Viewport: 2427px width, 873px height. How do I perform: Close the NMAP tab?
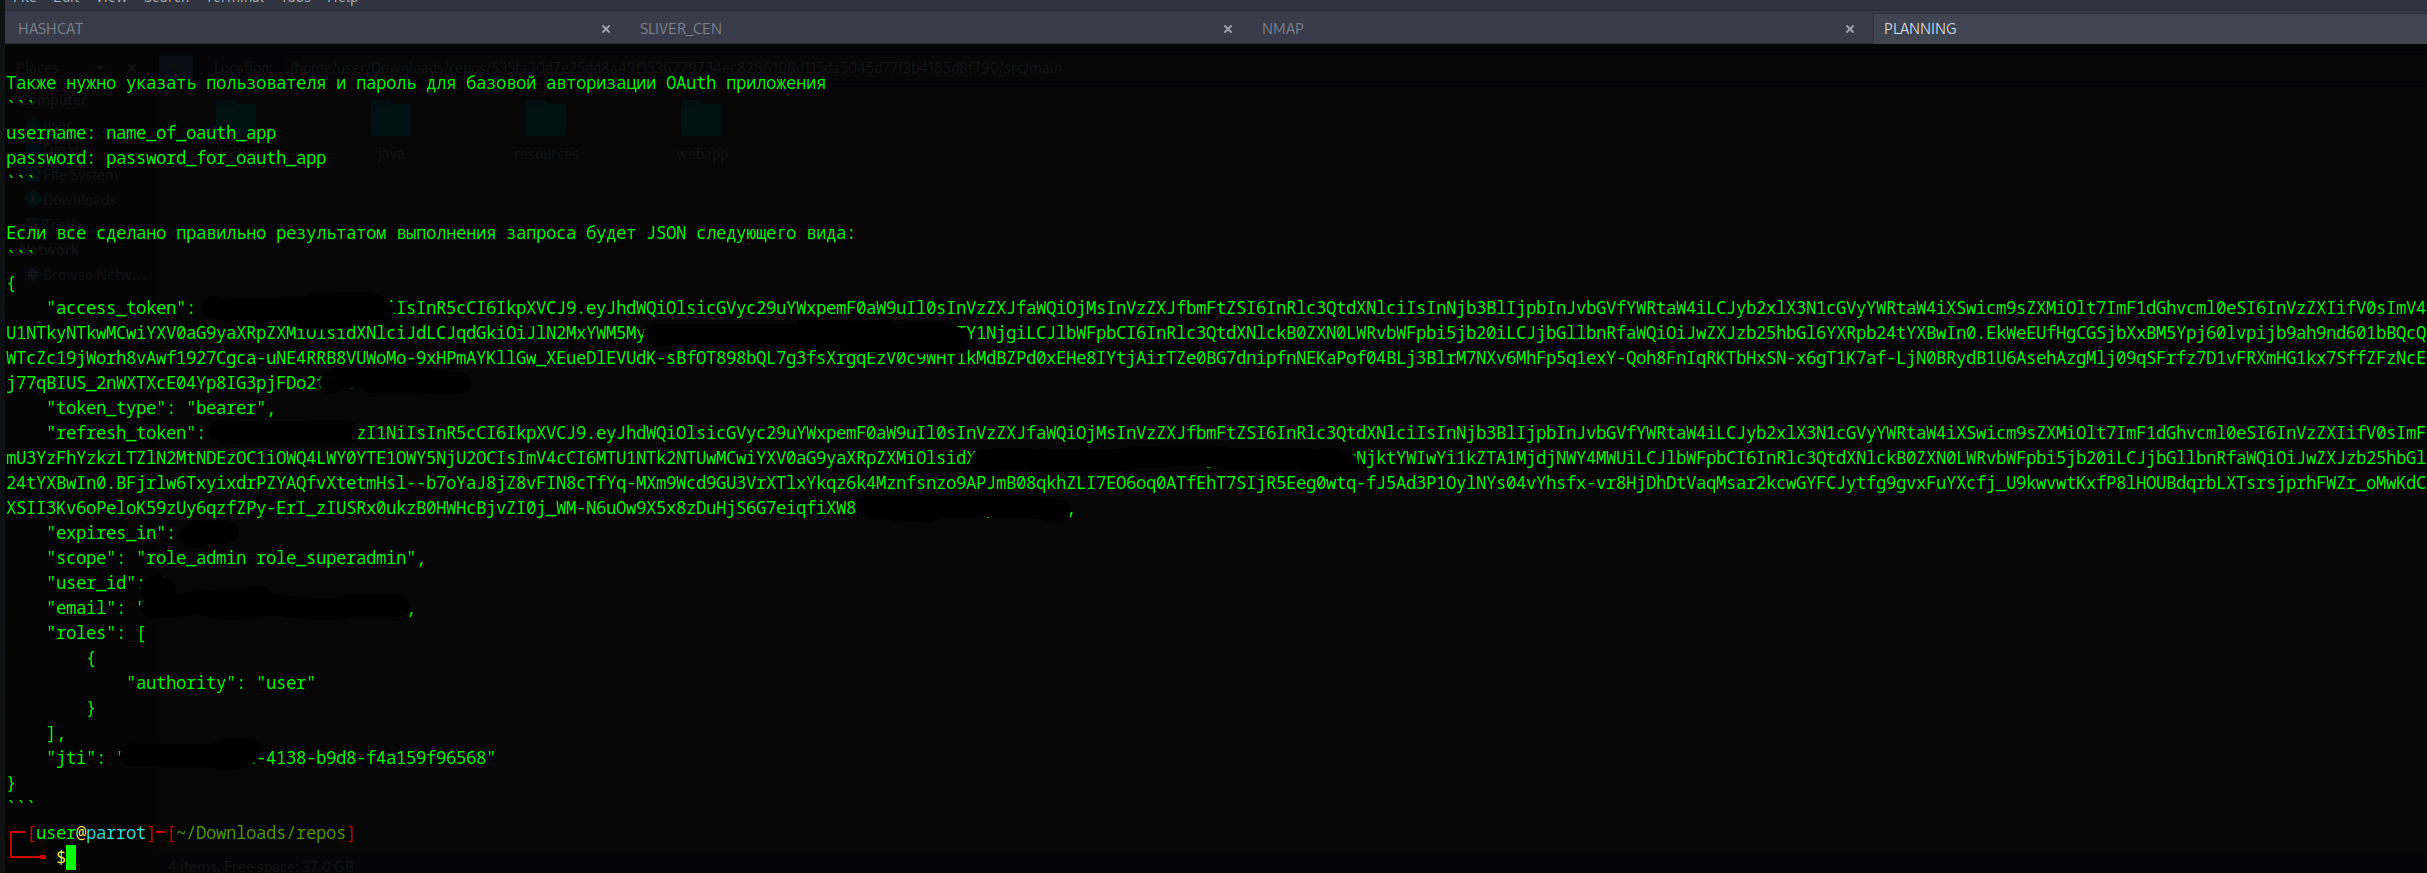tap(1850, 29)
